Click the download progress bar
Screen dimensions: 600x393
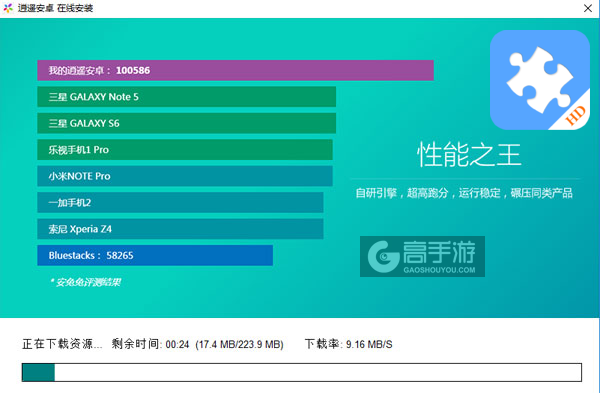pos(302,372)
